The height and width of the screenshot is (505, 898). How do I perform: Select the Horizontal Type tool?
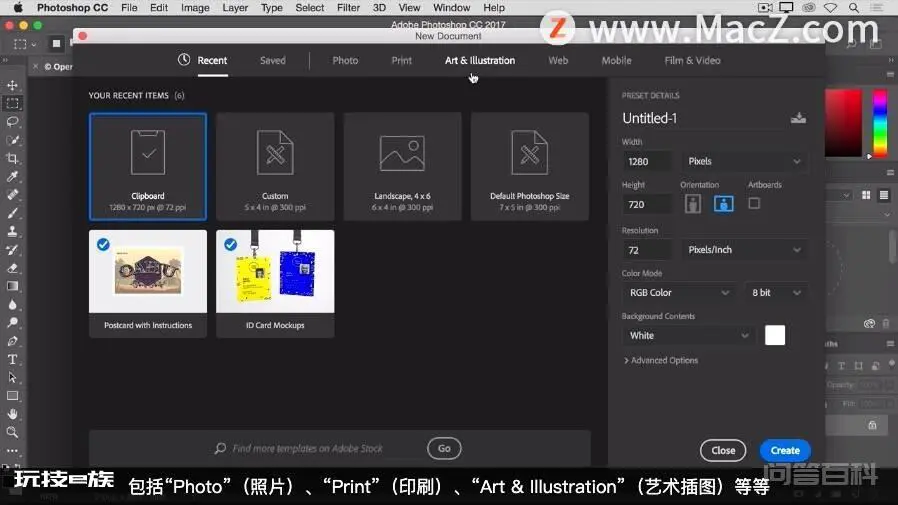pyautogui.click(x=12, y=360)
